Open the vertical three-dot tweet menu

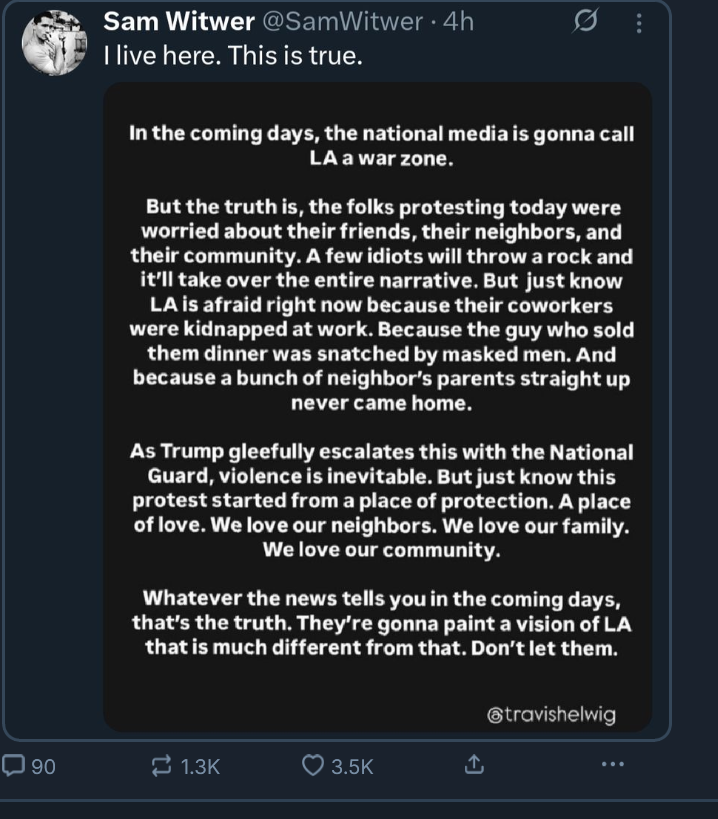[x=639, y=23]
